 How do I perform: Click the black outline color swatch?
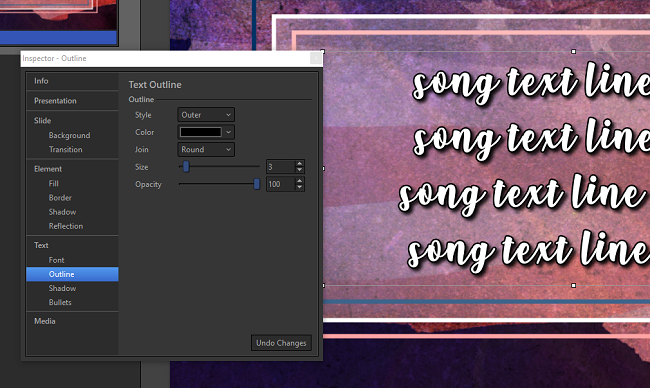201,132
